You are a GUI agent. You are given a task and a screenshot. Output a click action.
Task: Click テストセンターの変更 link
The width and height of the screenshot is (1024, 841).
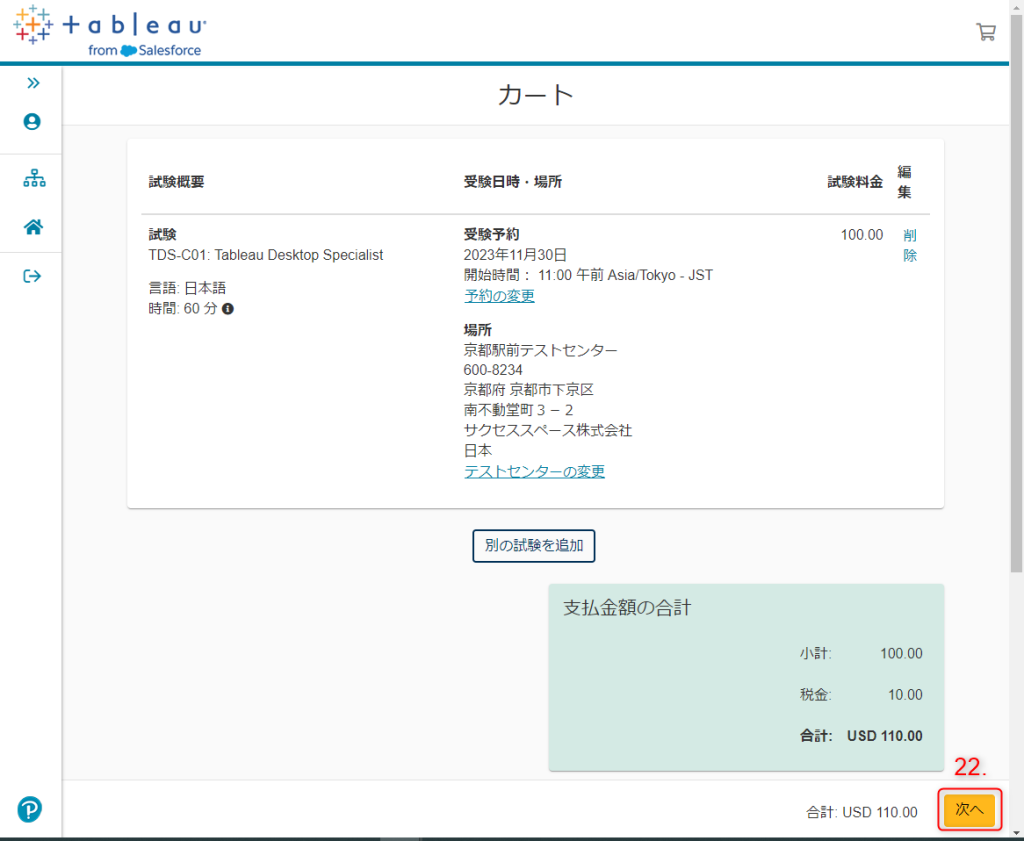(534, 471)
